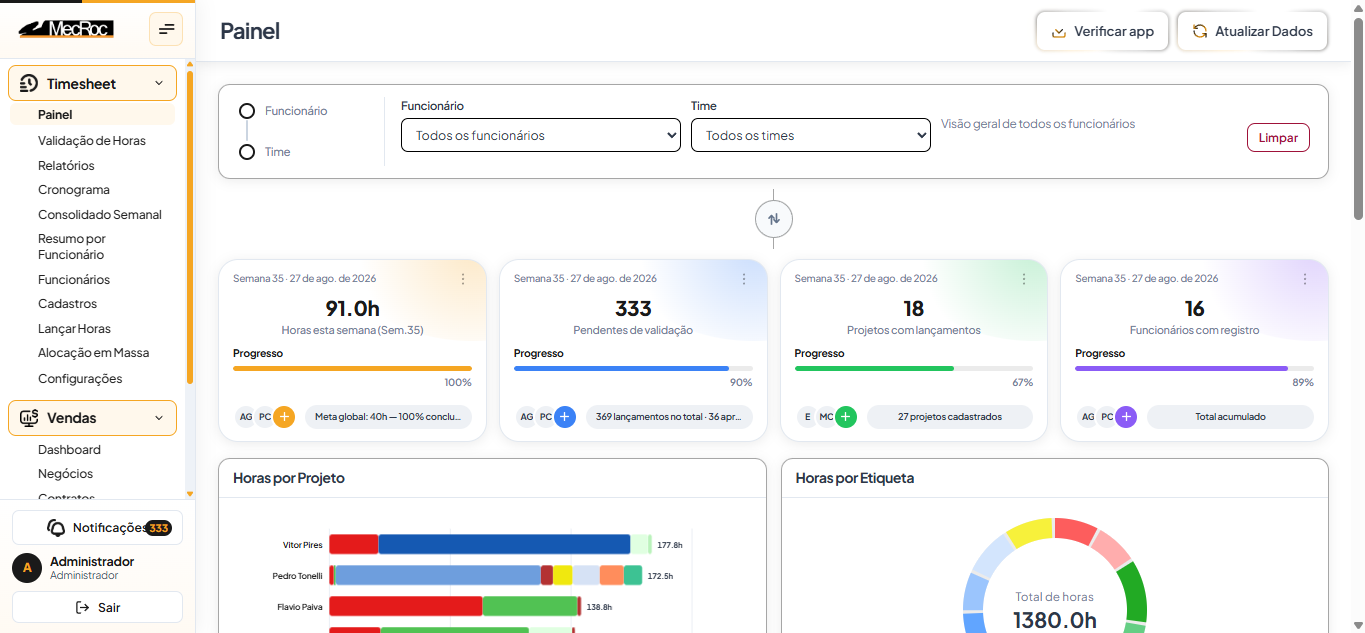
Task: Click Vitor Pires blue bar segment
Action: pyautogui.click(x=504, y=544)
